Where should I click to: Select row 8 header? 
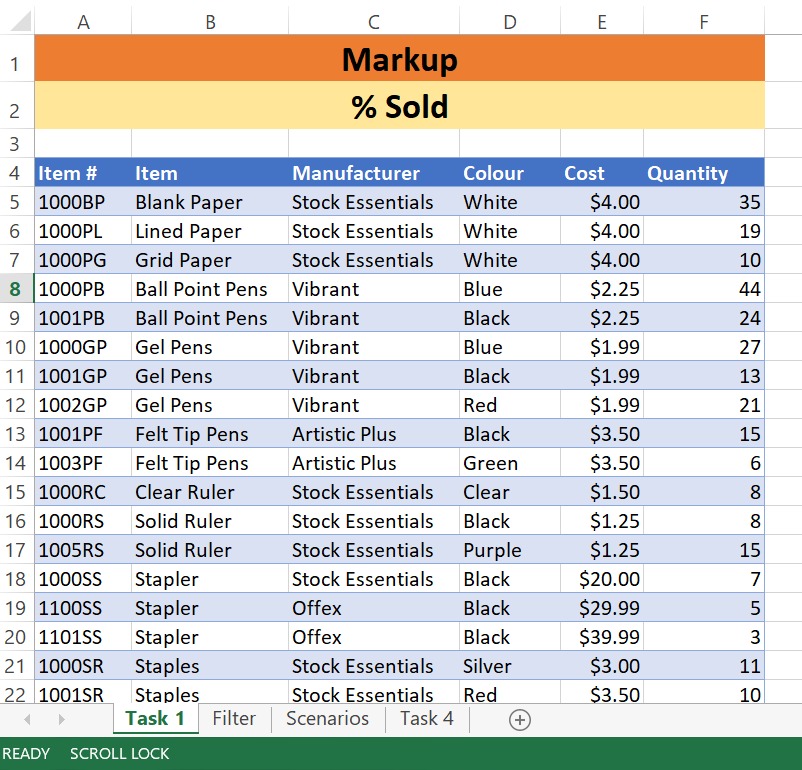click(x=16, y=290)
